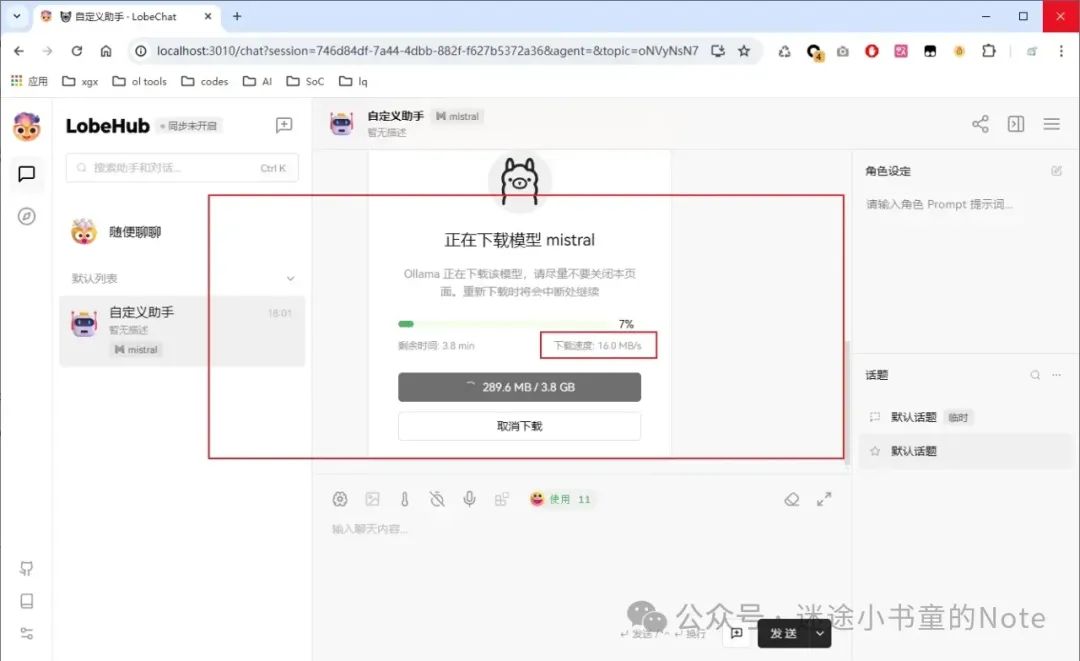Screen dimensions: 1080x661
Task: Click the 自定义助手 title in chat header
Action: pyautogui.click(x=395, y=116)
